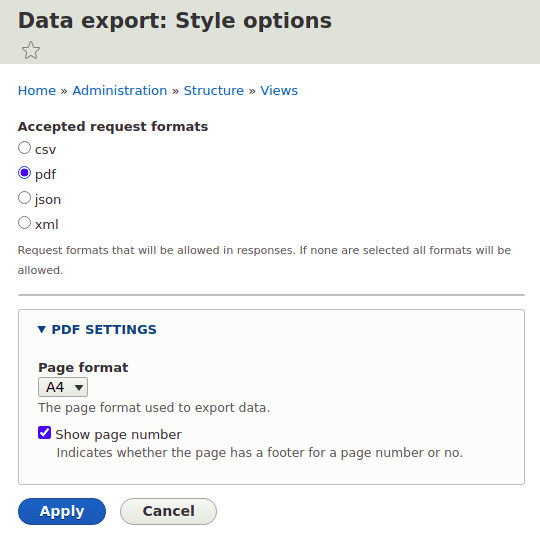Viewport: 540px width, 551px height.
Task: Apply the style options
Action: point(62,511)
